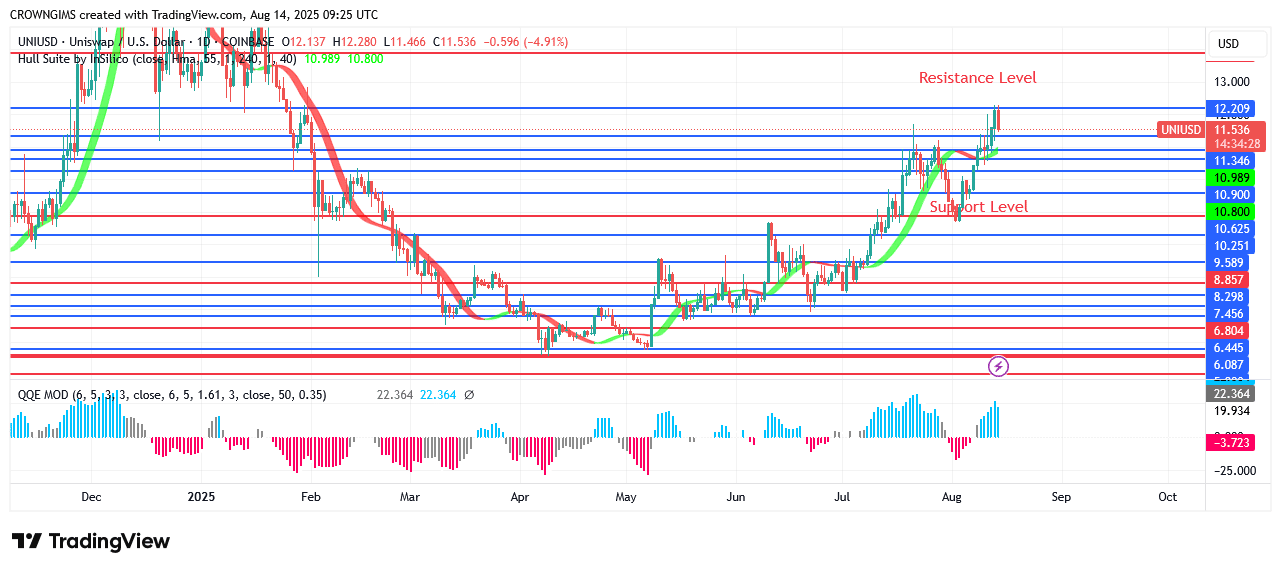Click the Support Level annotation
1281x571 pixels.
tap(978, 207)
